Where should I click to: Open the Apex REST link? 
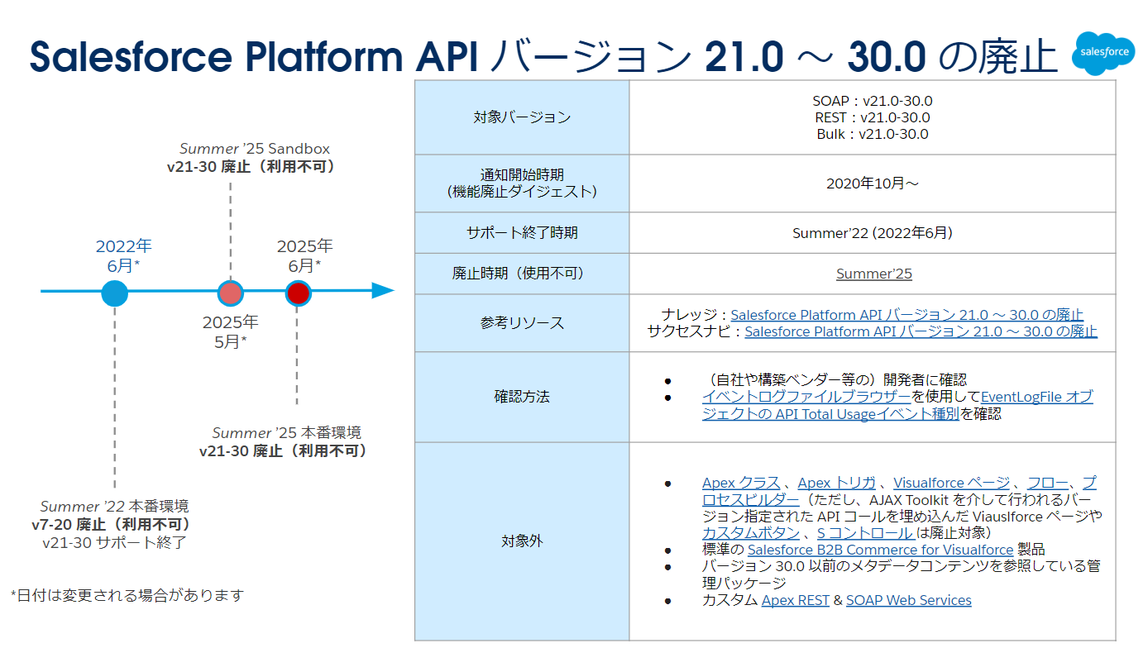(x=795, y=600)
